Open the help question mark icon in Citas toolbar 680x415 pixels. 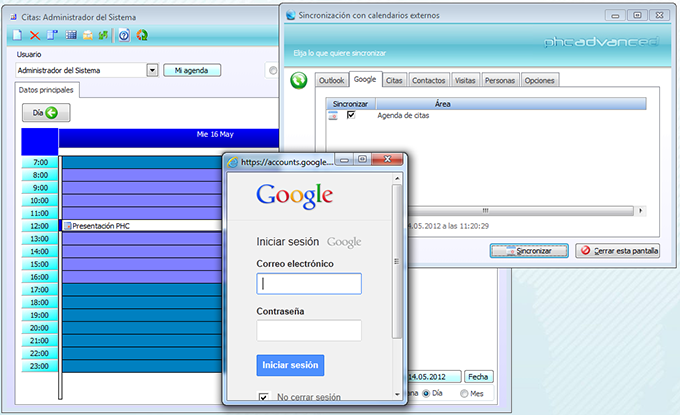(x=124, y=35)
